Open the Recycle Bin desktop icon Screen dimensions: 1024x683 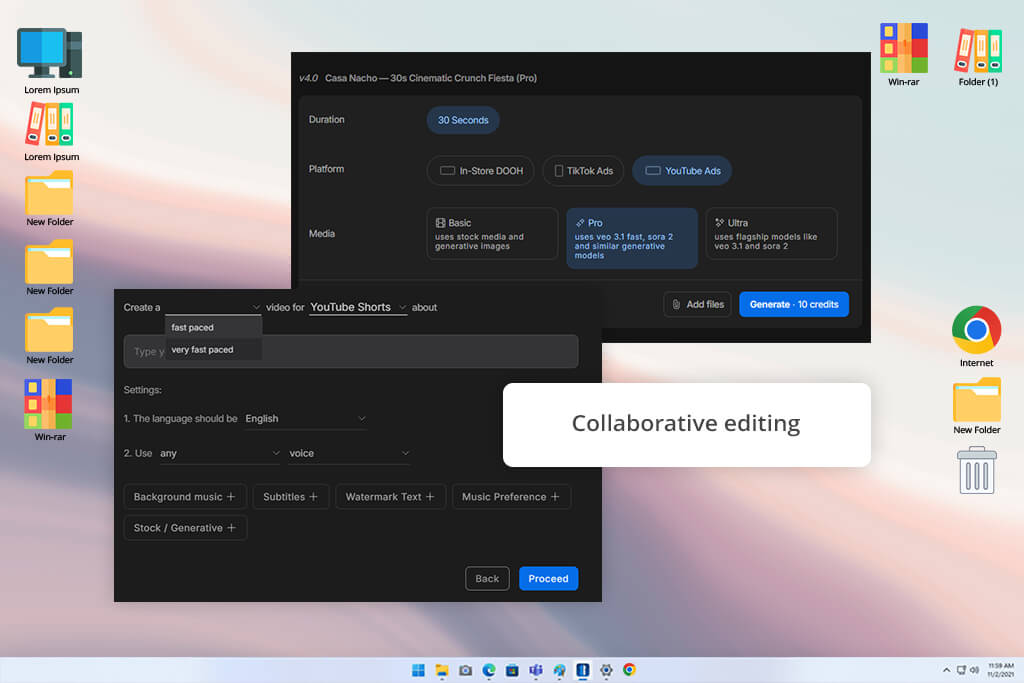pos(976,470)
